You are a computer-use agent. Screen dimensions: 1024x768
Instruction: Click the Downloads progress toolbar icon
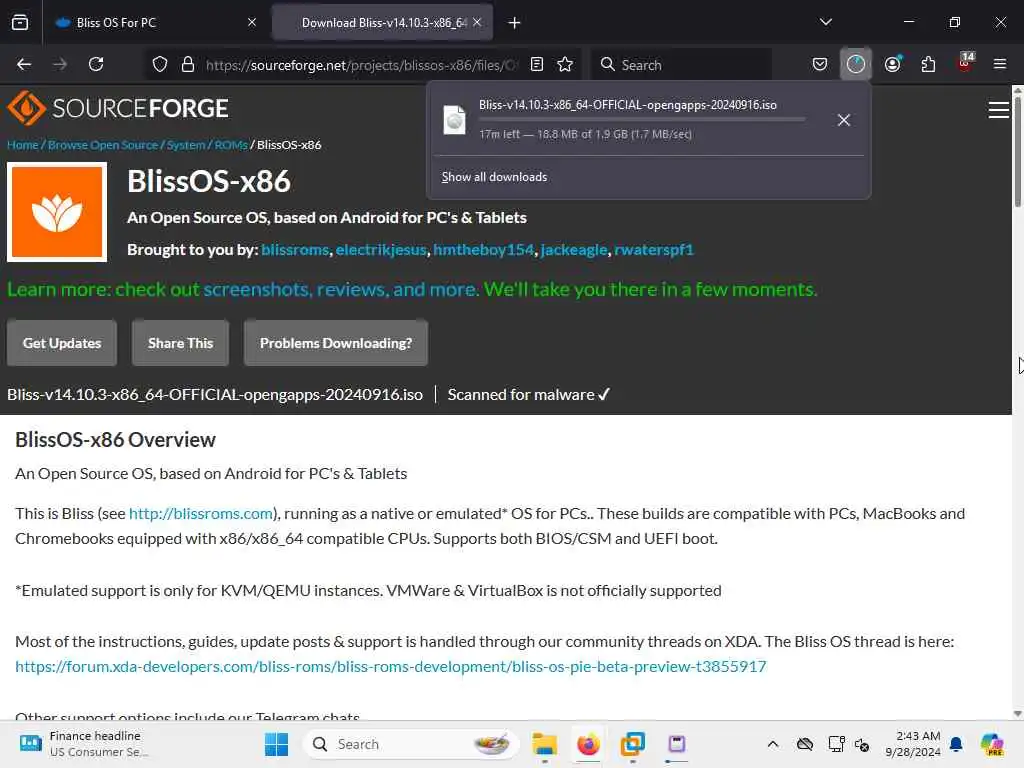pos(856,64)
